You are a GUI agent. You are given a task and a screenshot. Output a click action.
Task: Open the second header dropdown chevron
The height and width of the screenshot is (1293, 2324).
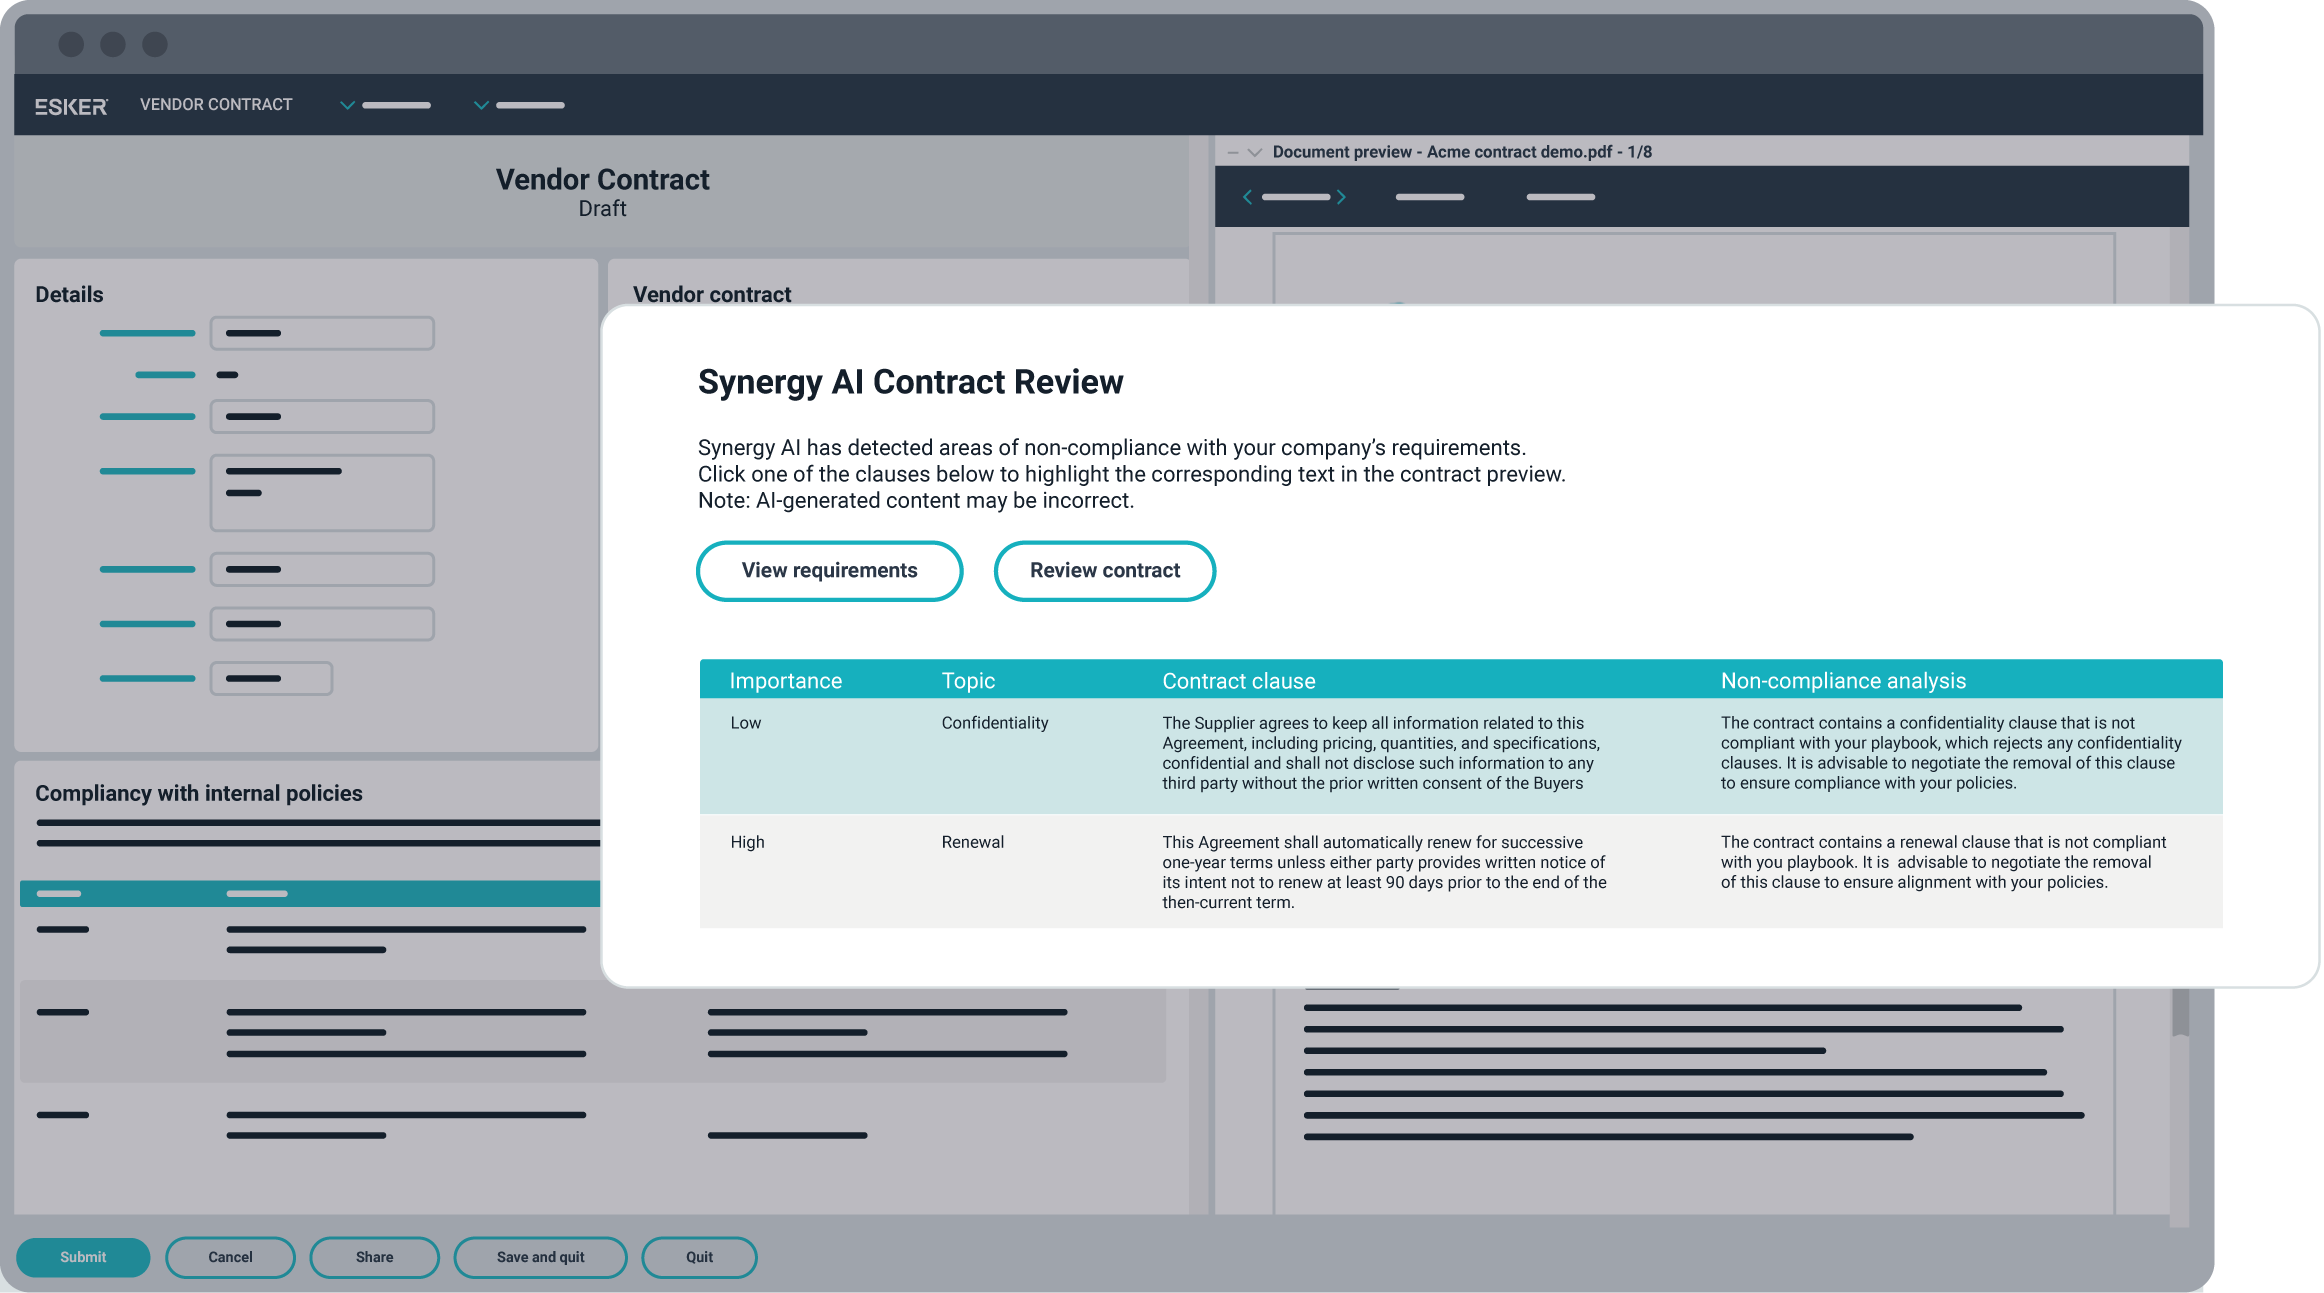pyautogui.click(x=481, y=105)
